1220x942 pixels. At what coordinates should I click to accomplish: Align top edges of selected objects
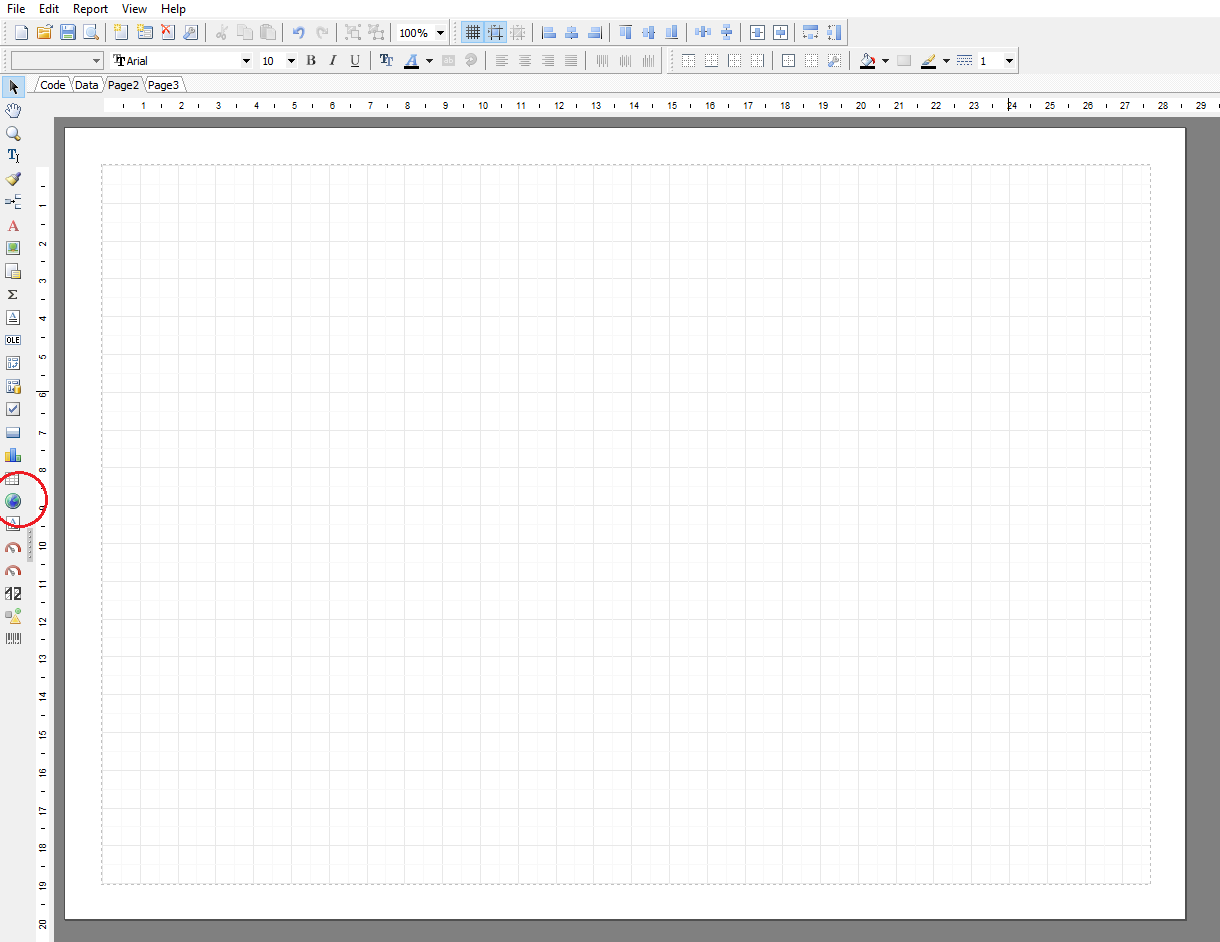click(x=626, y=32)
